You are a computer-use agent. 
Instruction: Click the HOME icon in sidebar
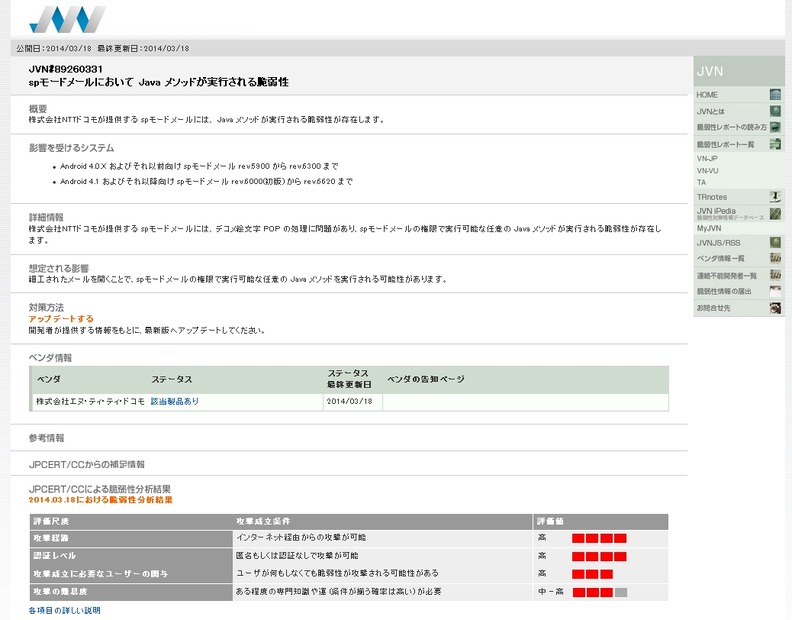[775, 94]
